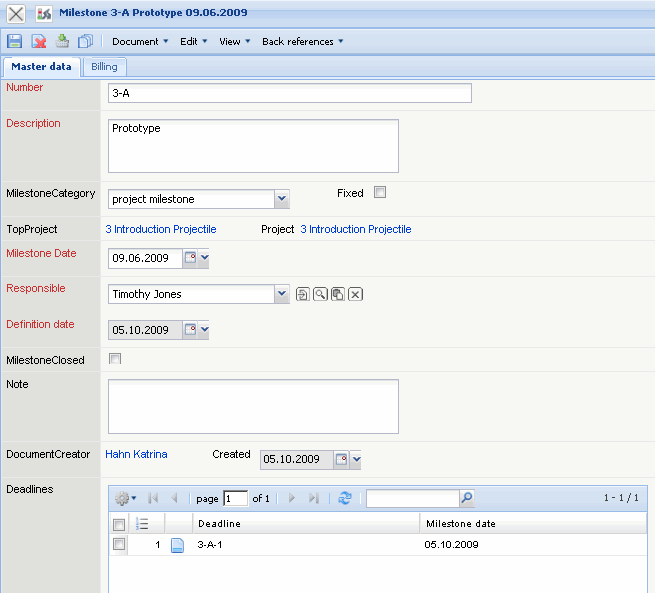Click the copy document icon in toolbar

[x=85, y=41]
